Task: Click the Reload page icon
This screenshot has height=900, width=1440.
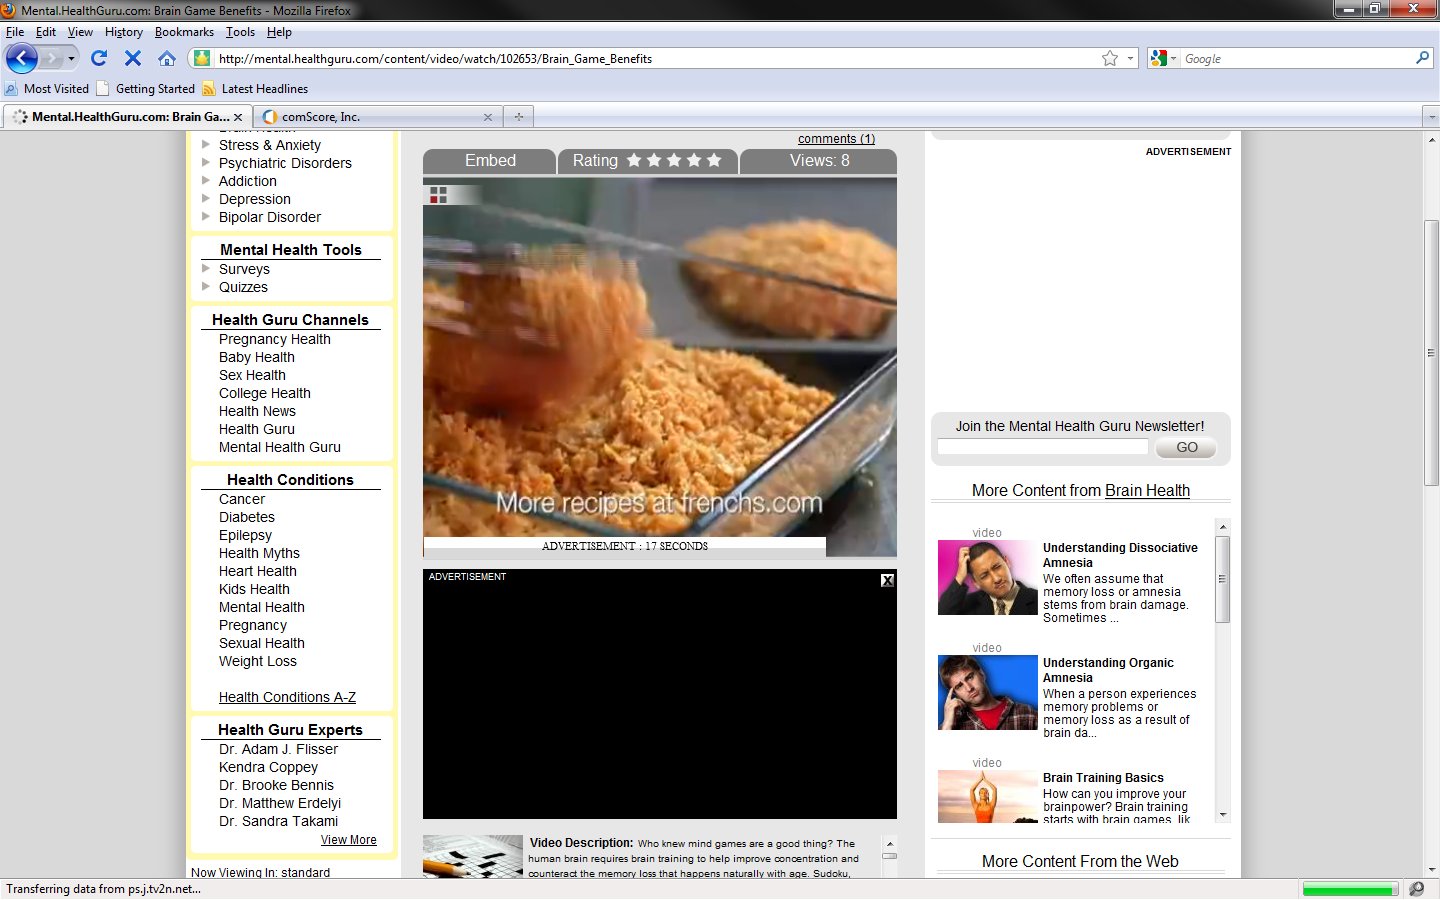Action: (99, 58)
